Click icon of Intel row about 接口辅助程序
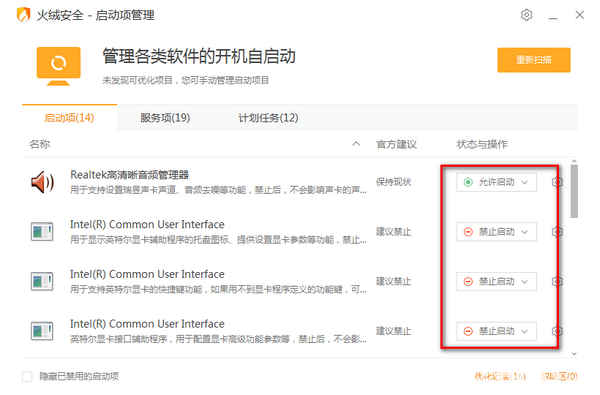Viewport: 600px width, 395px height. [x=42, y=331]
